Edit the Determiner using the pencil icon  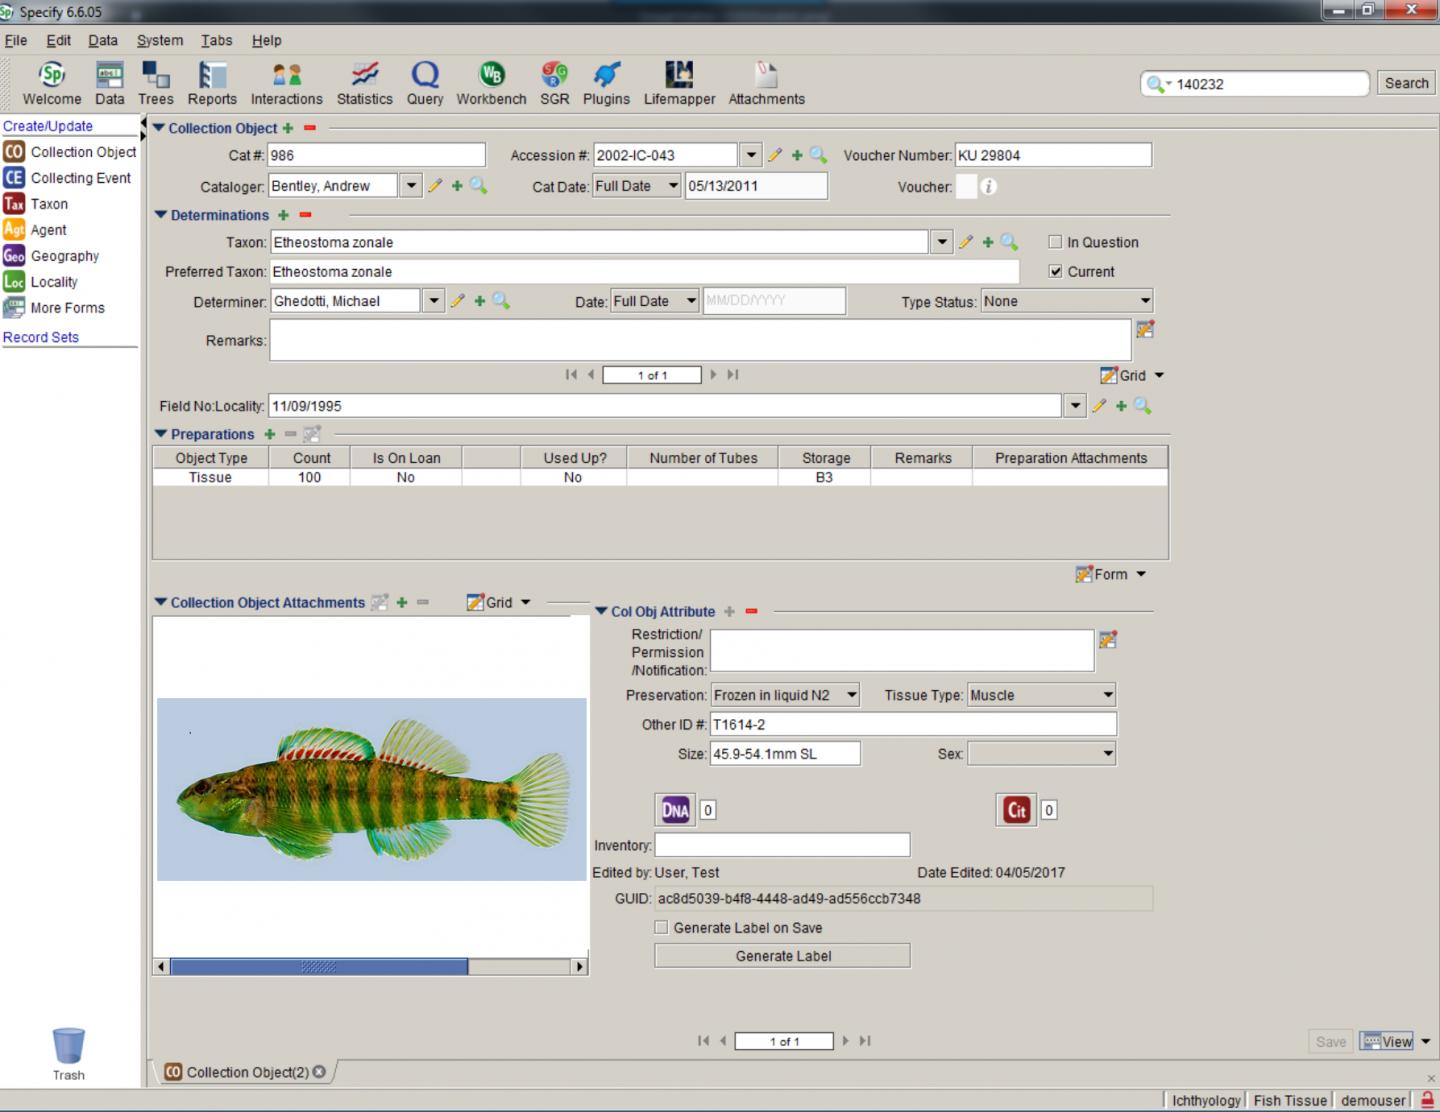(457, 300)
